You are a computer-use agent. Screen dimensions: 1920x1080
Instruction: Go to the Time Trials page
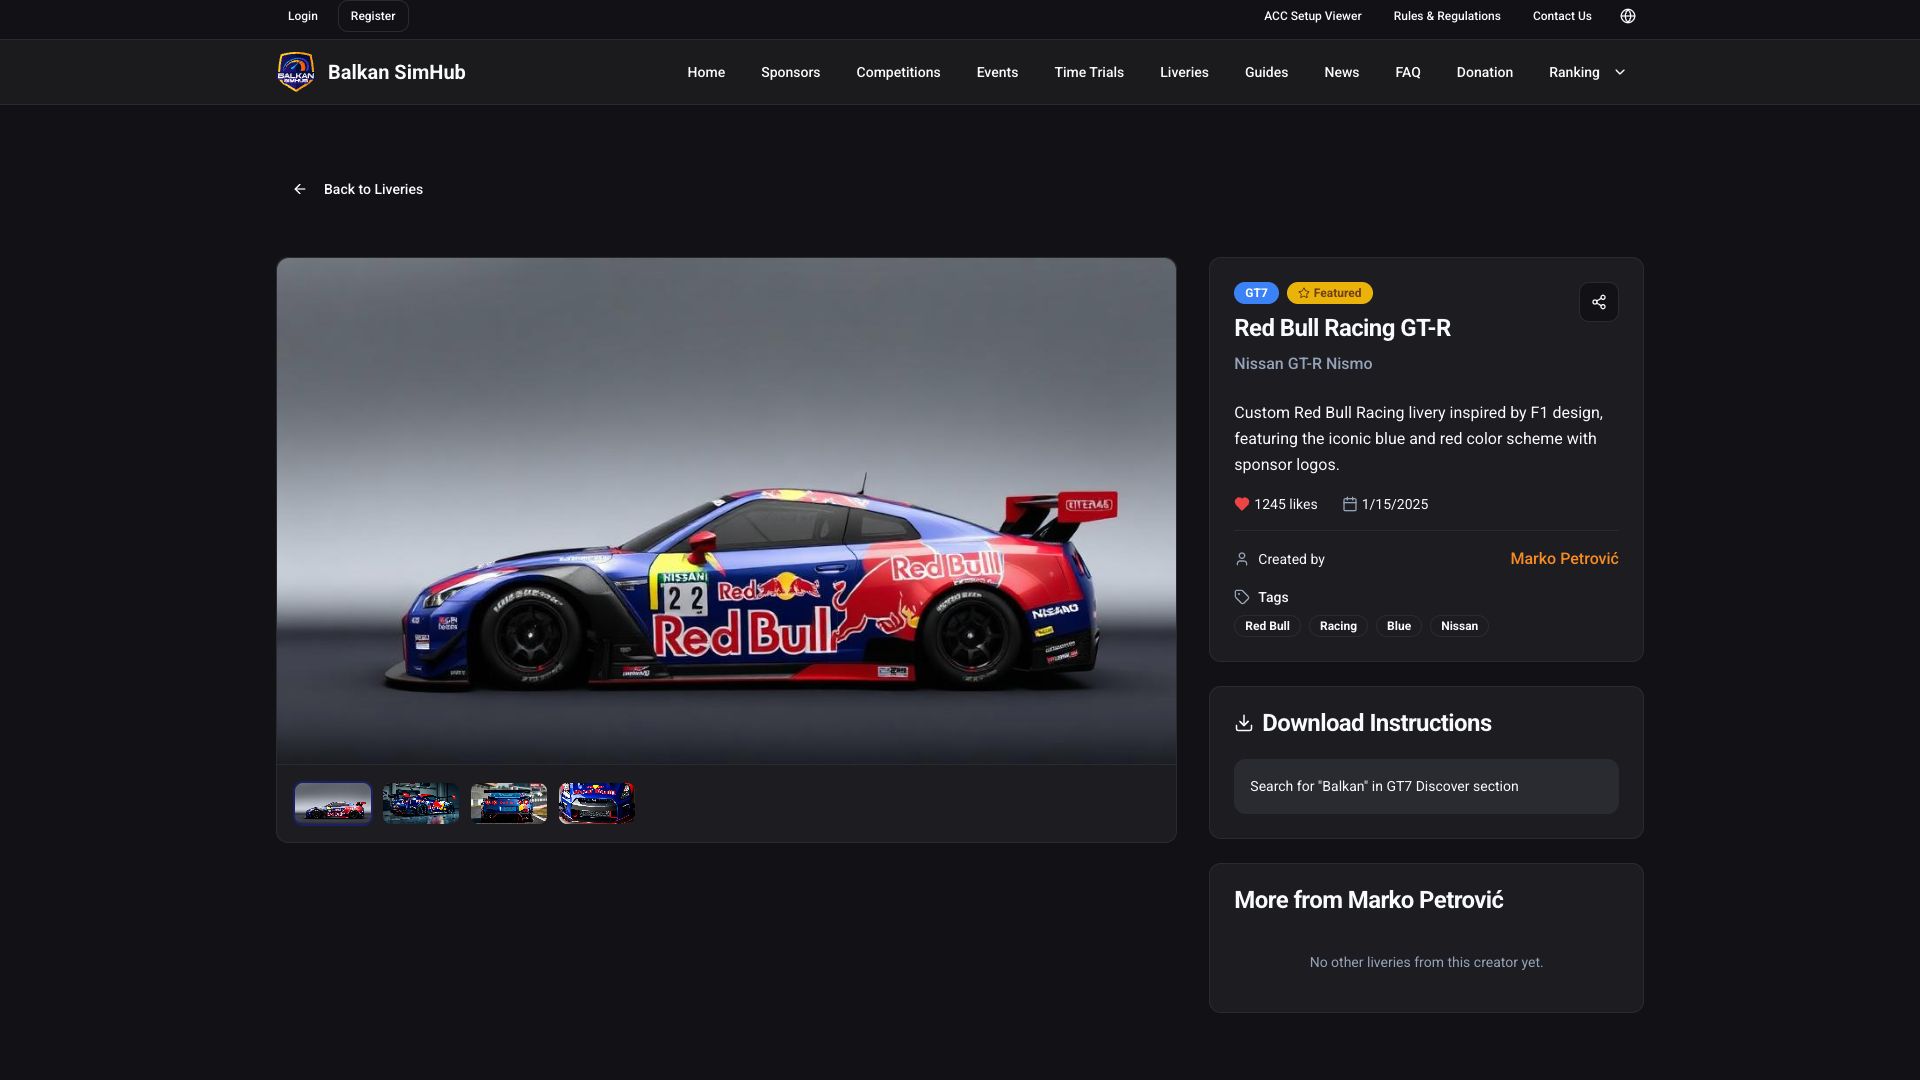1088,72
